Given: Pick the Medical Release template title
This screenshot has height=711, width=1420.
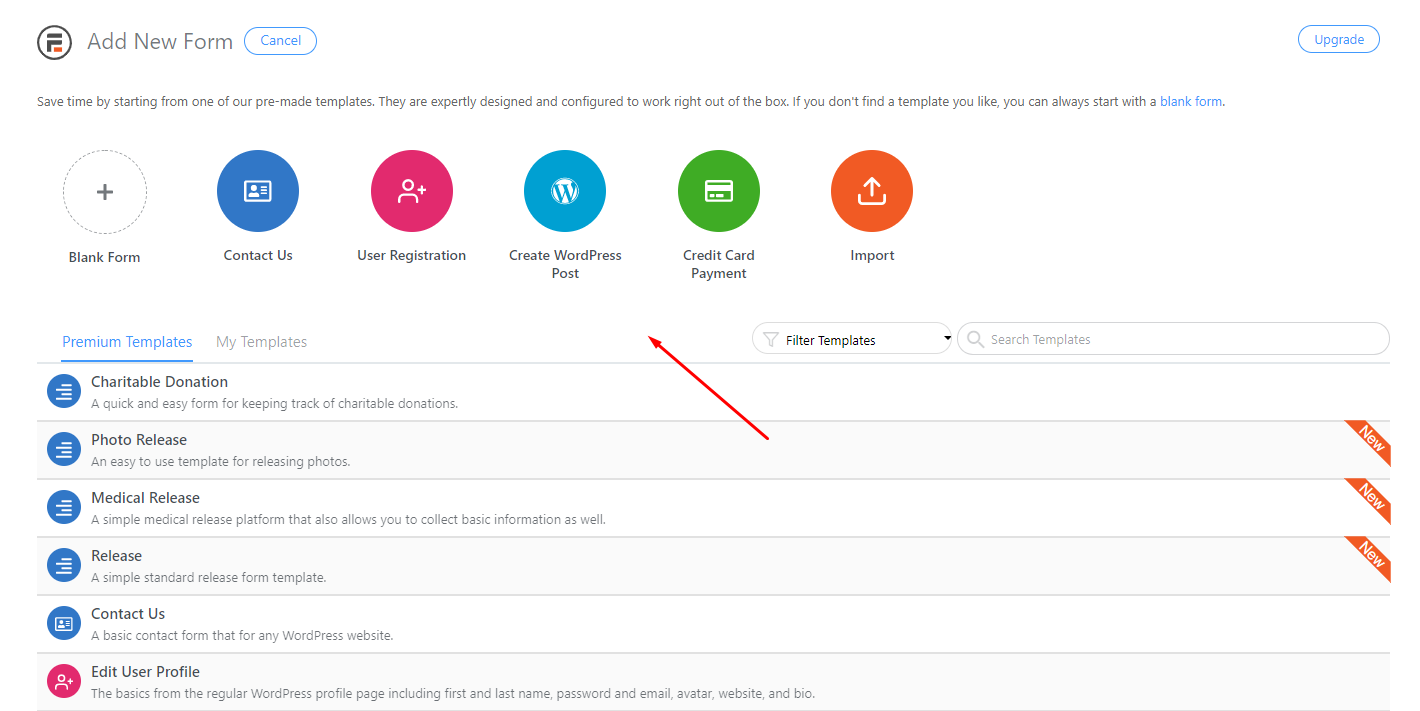Looking at the screenshot, I should [145, 498].
